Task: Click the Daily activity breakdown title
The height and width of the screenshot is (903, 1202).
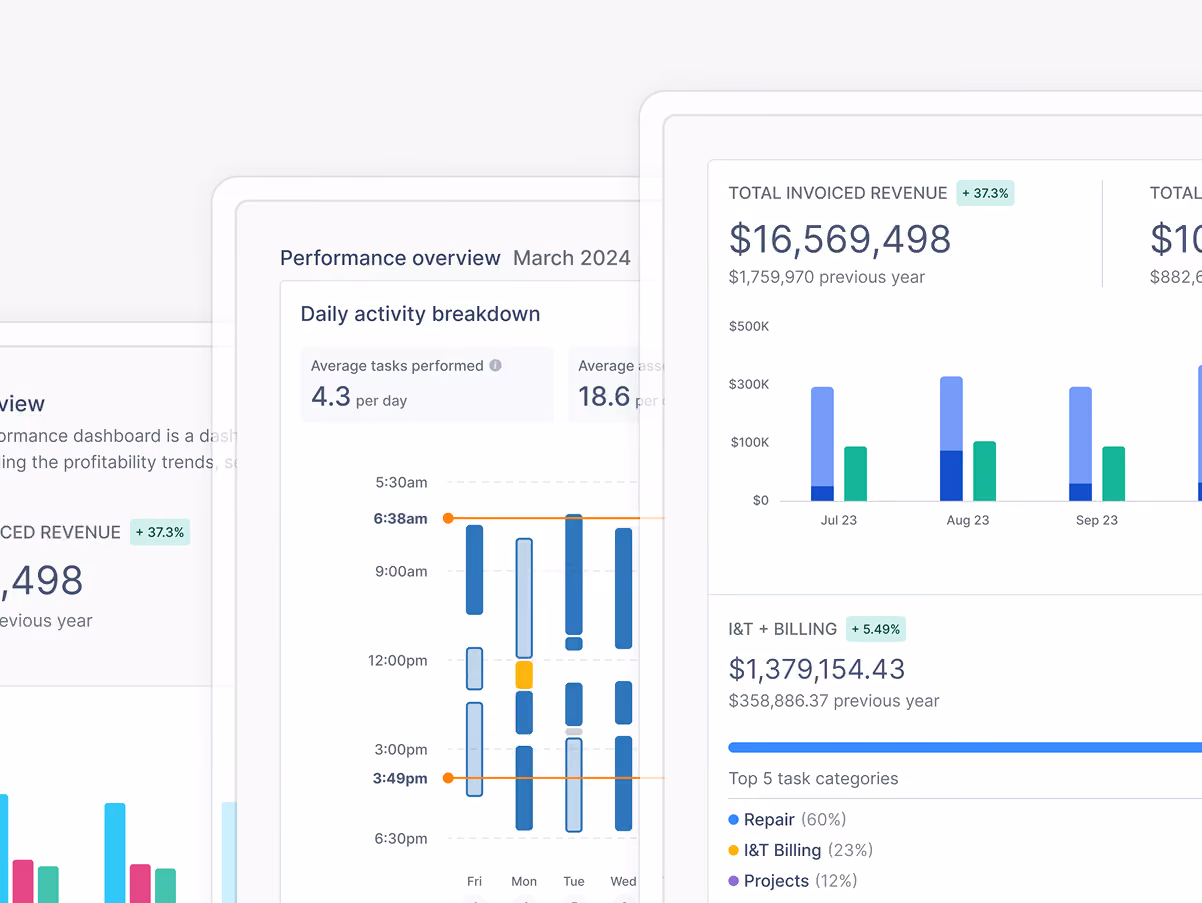Action: tap(420, 314)
